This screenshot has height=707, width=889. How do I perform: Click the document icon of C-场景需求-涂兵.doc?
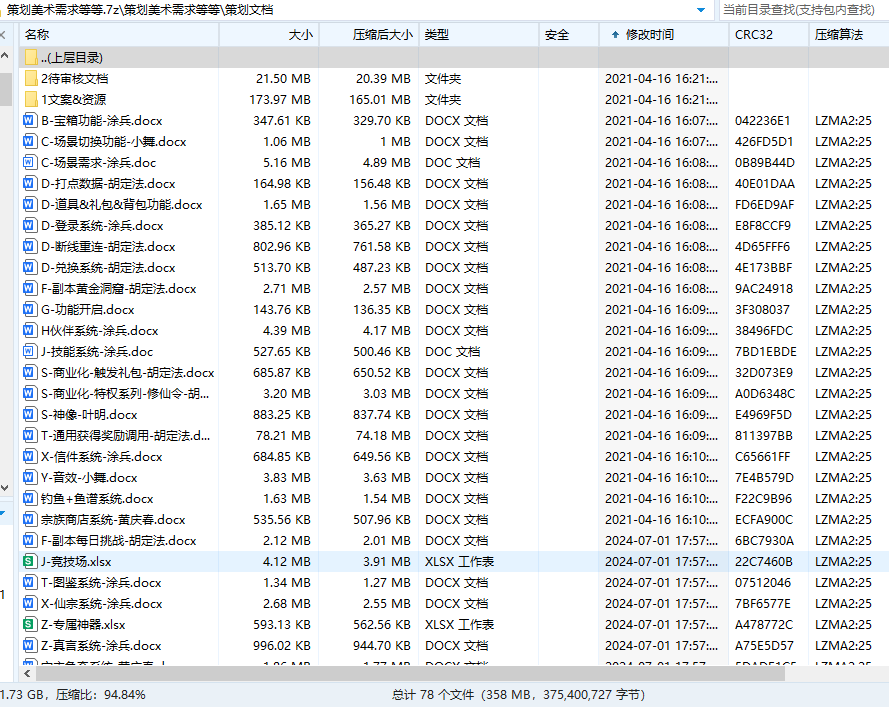tap(31, 162)
